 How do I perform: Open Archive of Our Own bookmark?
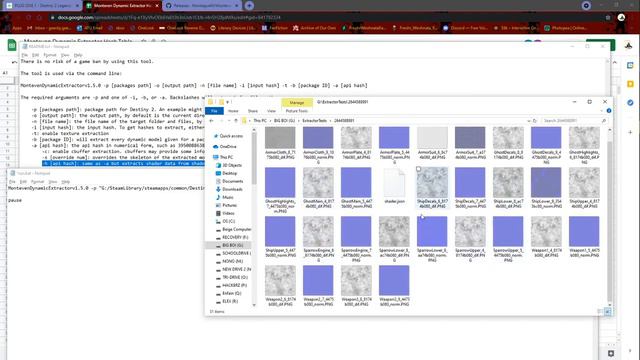(314, 28)
